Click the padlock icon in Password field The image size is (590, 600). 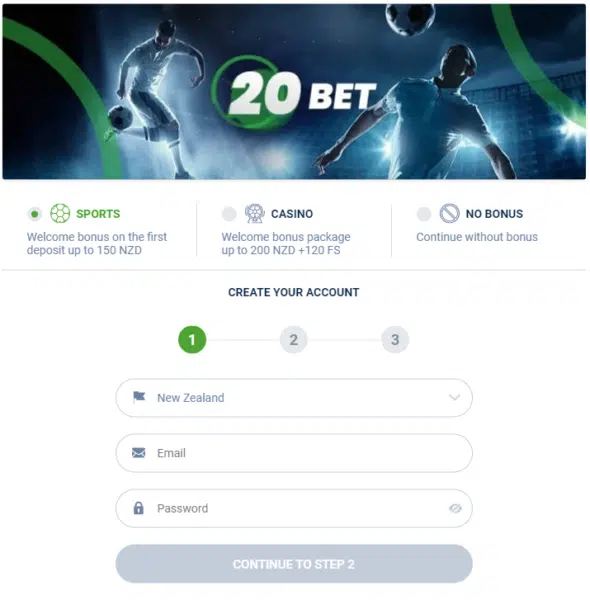pyautogui.click(x=139, y=508)
